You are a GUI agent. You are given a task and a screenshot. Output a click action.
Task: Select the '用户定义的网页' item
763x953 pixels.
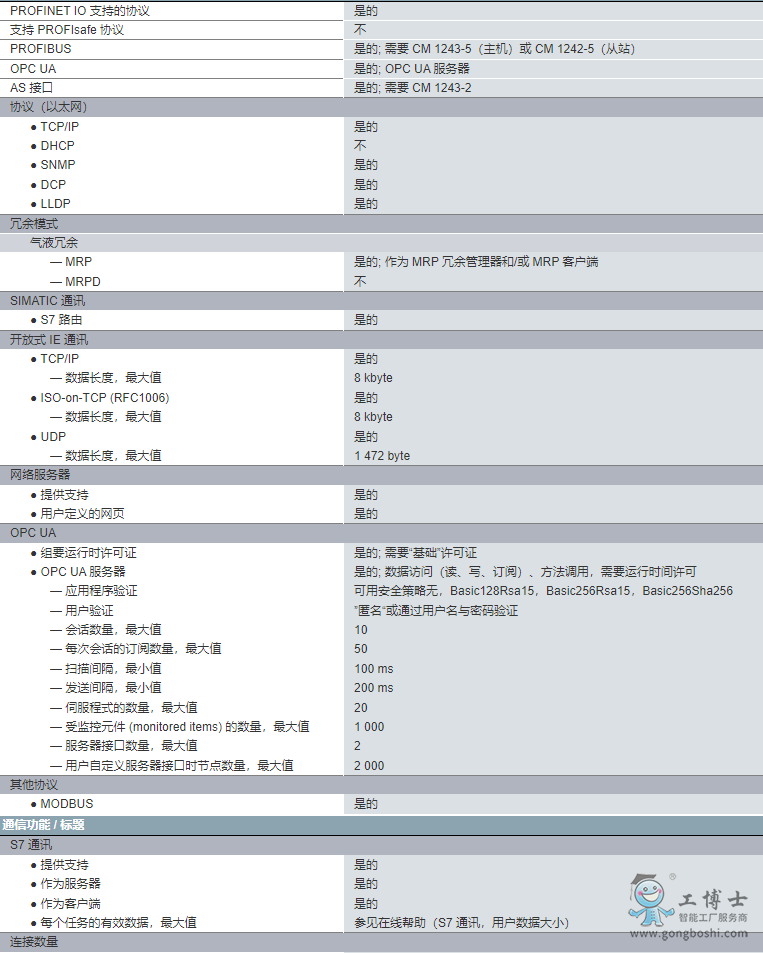[77, 514]
